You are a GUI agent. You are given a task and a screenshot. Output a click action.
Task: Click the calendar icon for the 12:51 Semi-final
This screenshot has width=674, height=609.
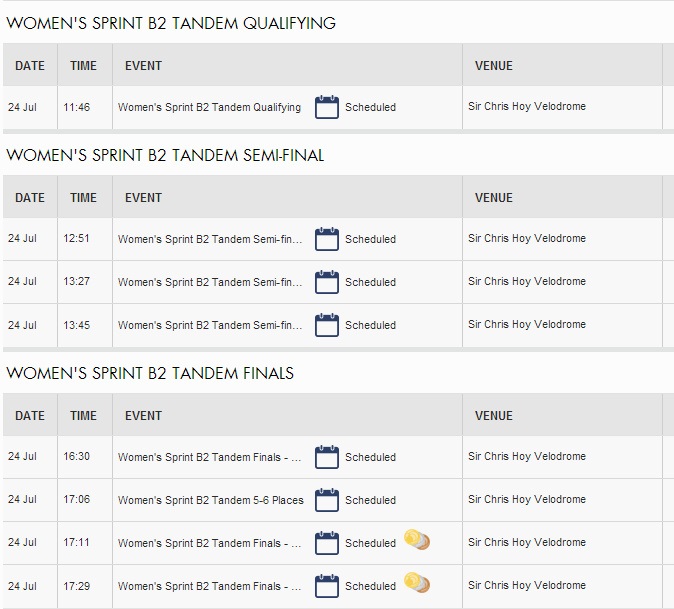[327, 239]
